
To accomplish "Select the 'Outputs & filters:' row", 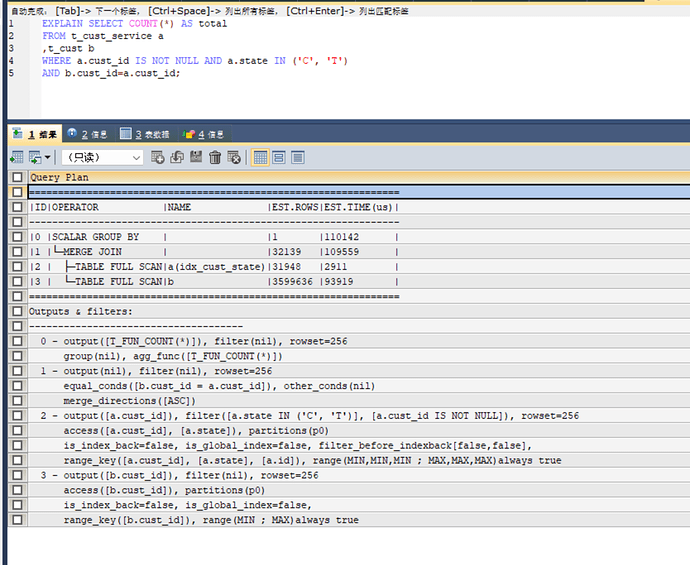I will pos(359,311).
